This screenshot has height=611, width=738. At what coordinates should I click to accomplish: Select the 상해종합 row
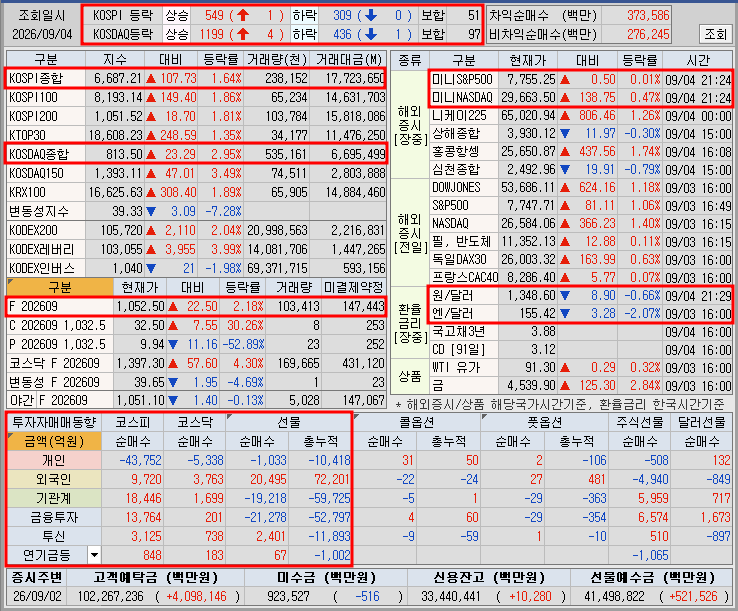581,134
